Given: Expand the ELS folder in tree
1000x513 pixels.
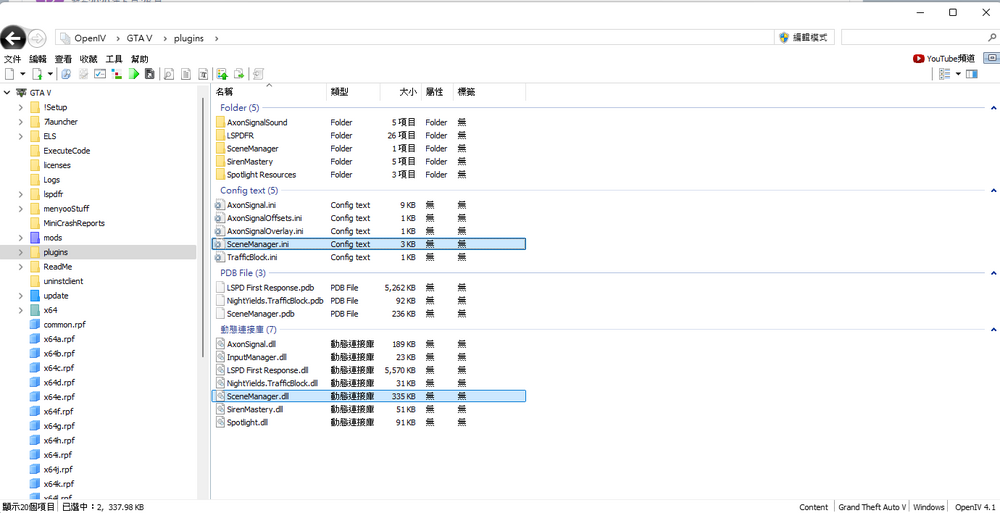Looking at the screenshot, I should point(21,136).
